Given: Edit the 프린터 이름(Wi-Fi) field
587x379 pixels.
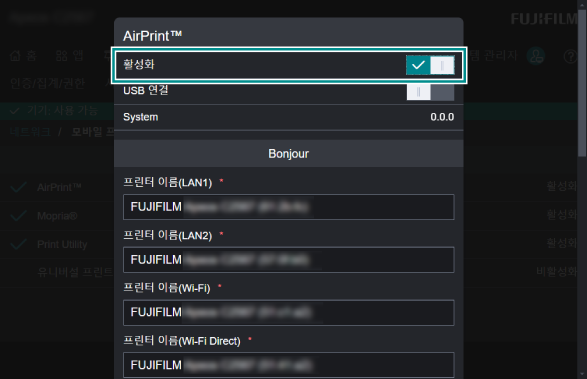Looking at the screenshot, I should click(x=289, y=312).
